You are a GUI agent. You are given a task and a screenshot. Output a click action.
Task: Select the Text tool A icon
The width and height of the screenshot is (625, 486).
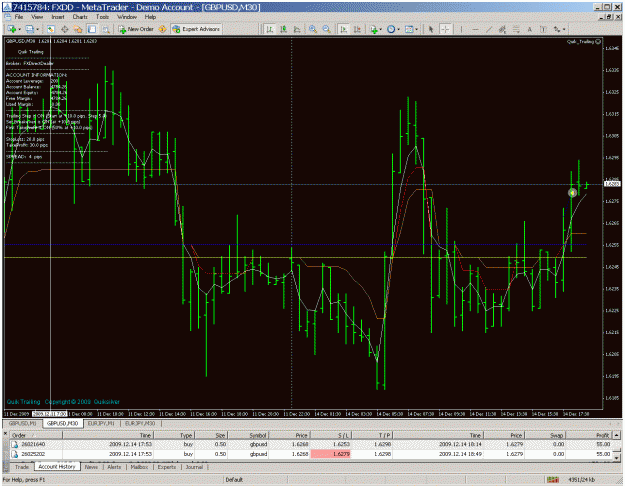coord(530,29)
